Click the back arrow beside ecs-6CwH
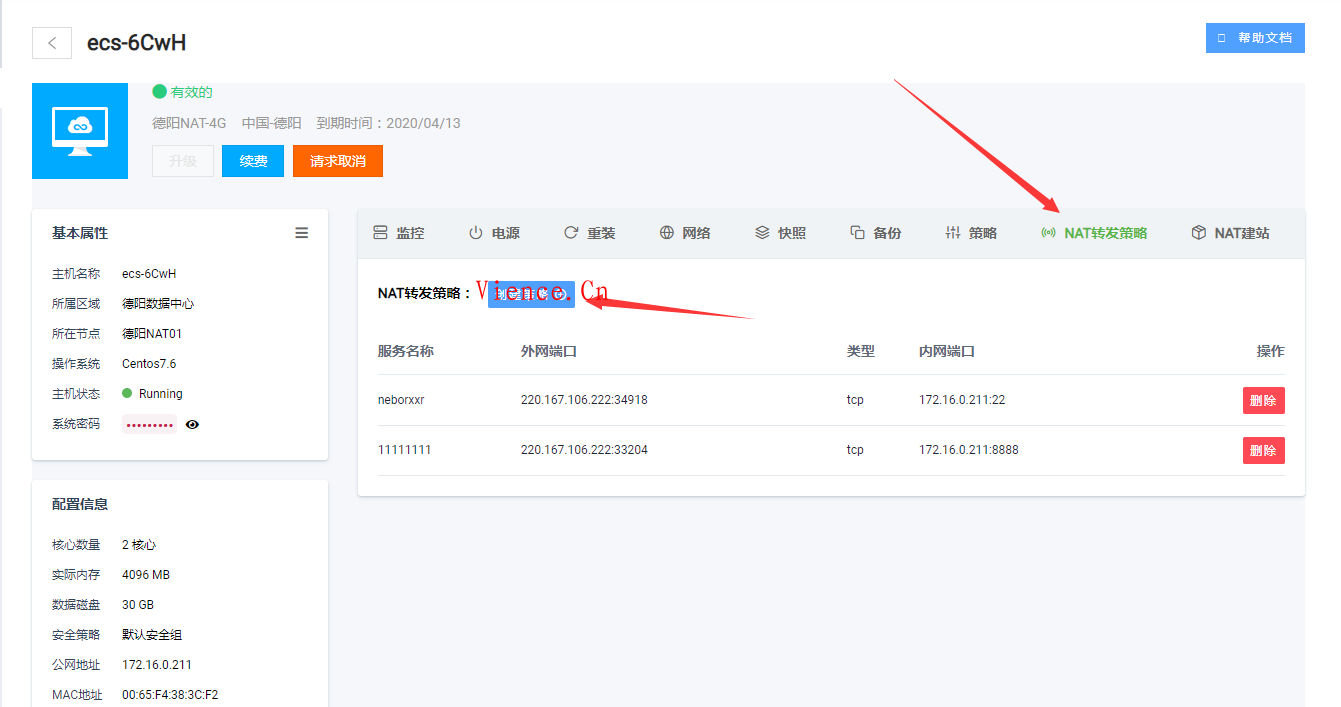The height and width of the screenshot is (707, 1341). 52,43
